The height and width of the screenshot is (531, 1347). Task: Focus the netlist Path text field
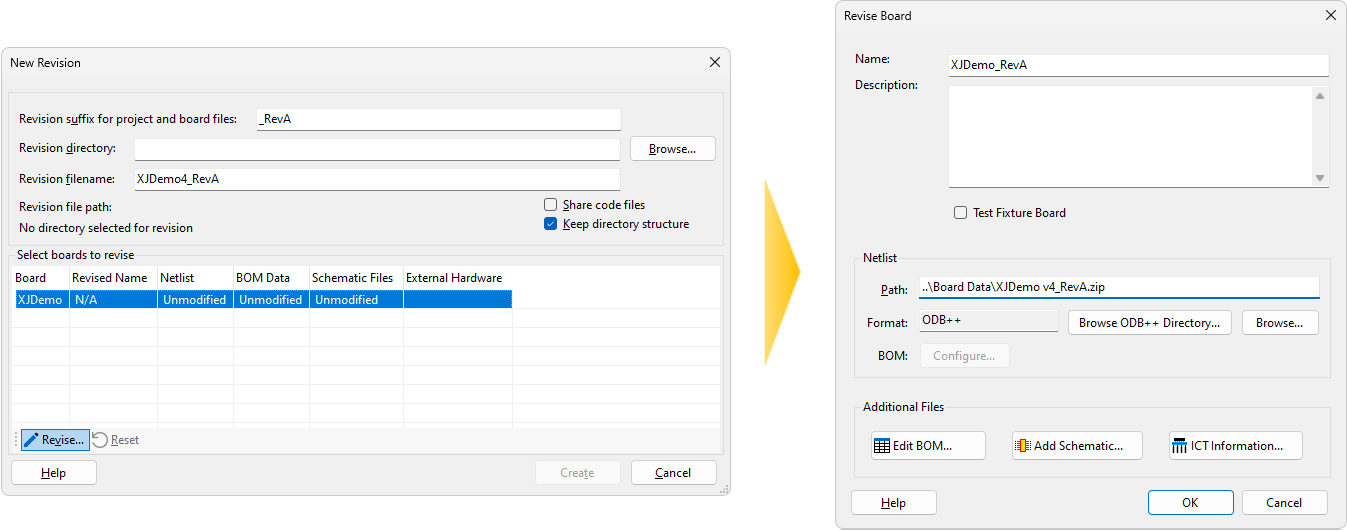1118,287
